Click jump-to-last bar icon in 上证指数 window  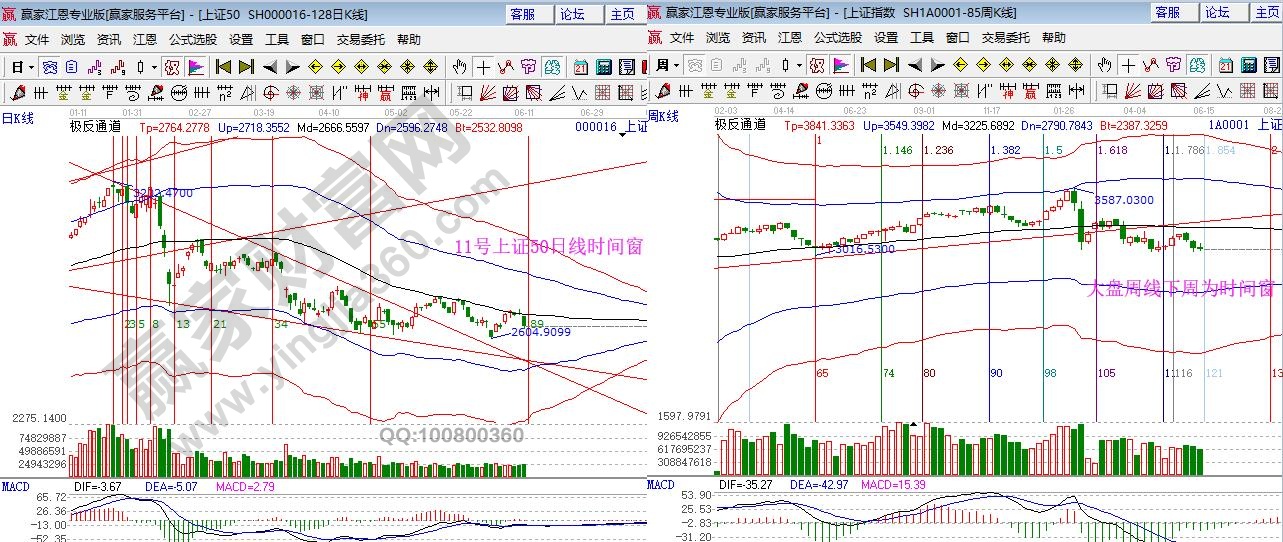point(891,67)
